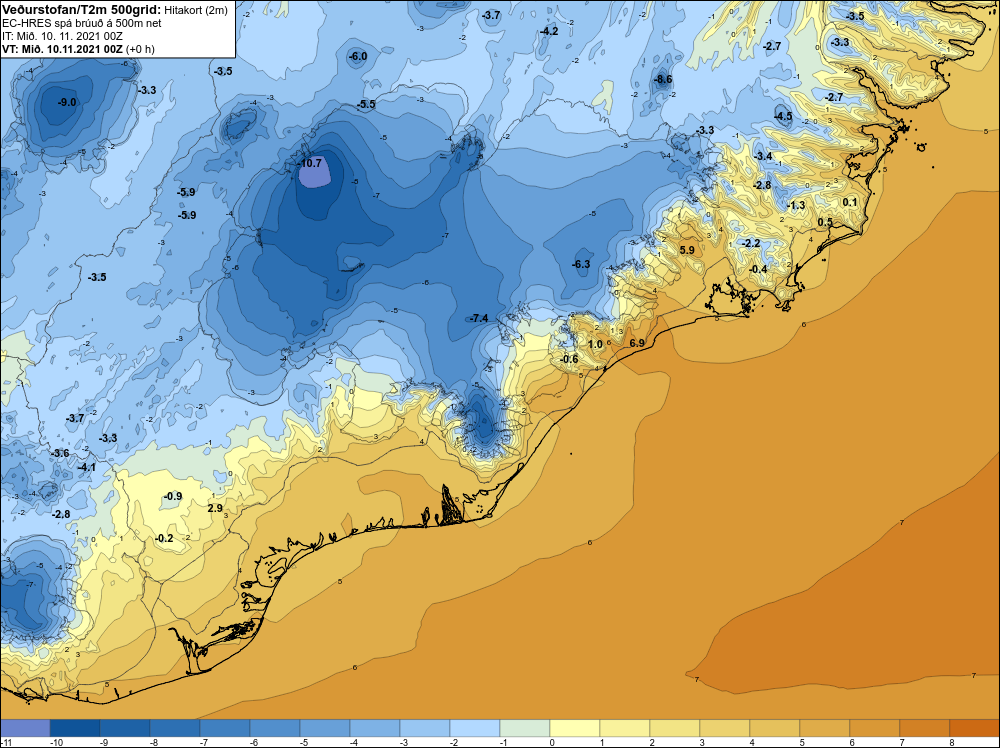Click the -4.5 temperature label
The height and width of the screenshot is (748, 1000).
point(783,116)
